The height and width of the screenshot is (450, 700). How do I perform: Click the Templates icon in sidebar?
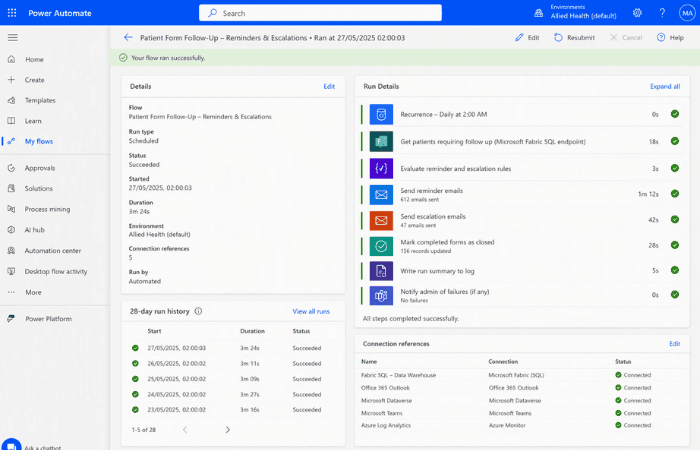[x=12, y=100]
